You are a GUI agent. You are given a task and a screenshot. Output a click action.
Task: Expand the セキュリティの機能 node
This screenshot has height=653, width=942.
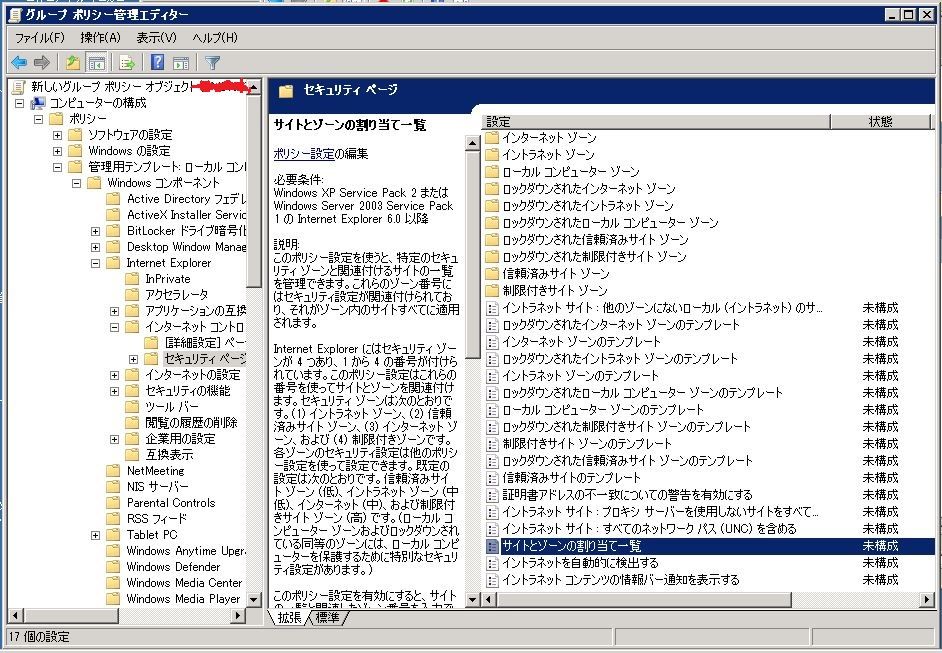pyautogui.click(x=115, y=391)
